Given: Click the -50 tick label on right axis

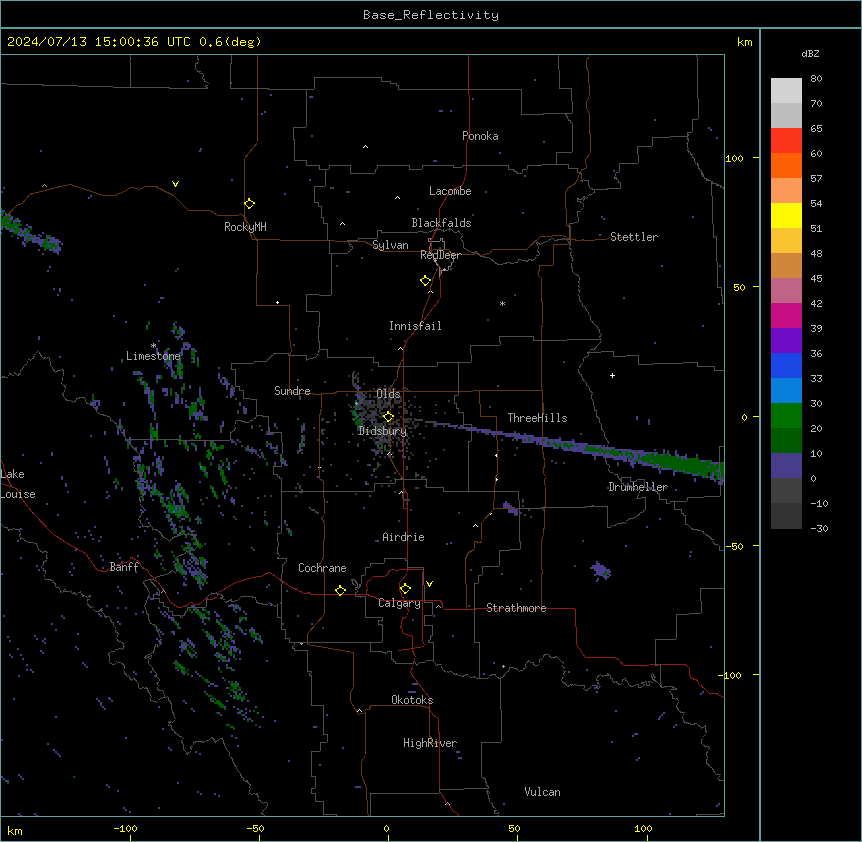Looking at the screenshot, I should tap(734, 546).
